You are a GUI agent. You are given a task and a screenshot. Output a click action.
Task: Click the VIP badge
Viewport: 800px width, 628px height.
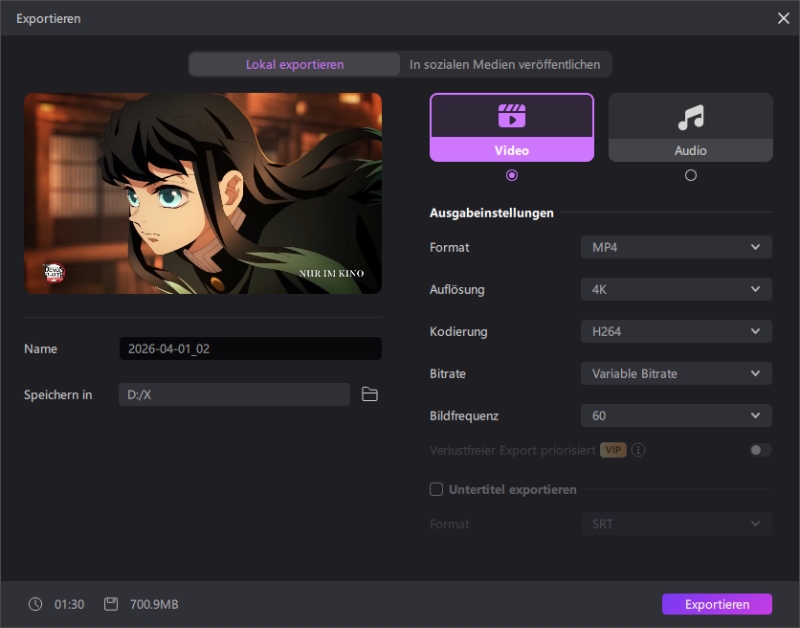pyautogui.click(x=613, y=450)
